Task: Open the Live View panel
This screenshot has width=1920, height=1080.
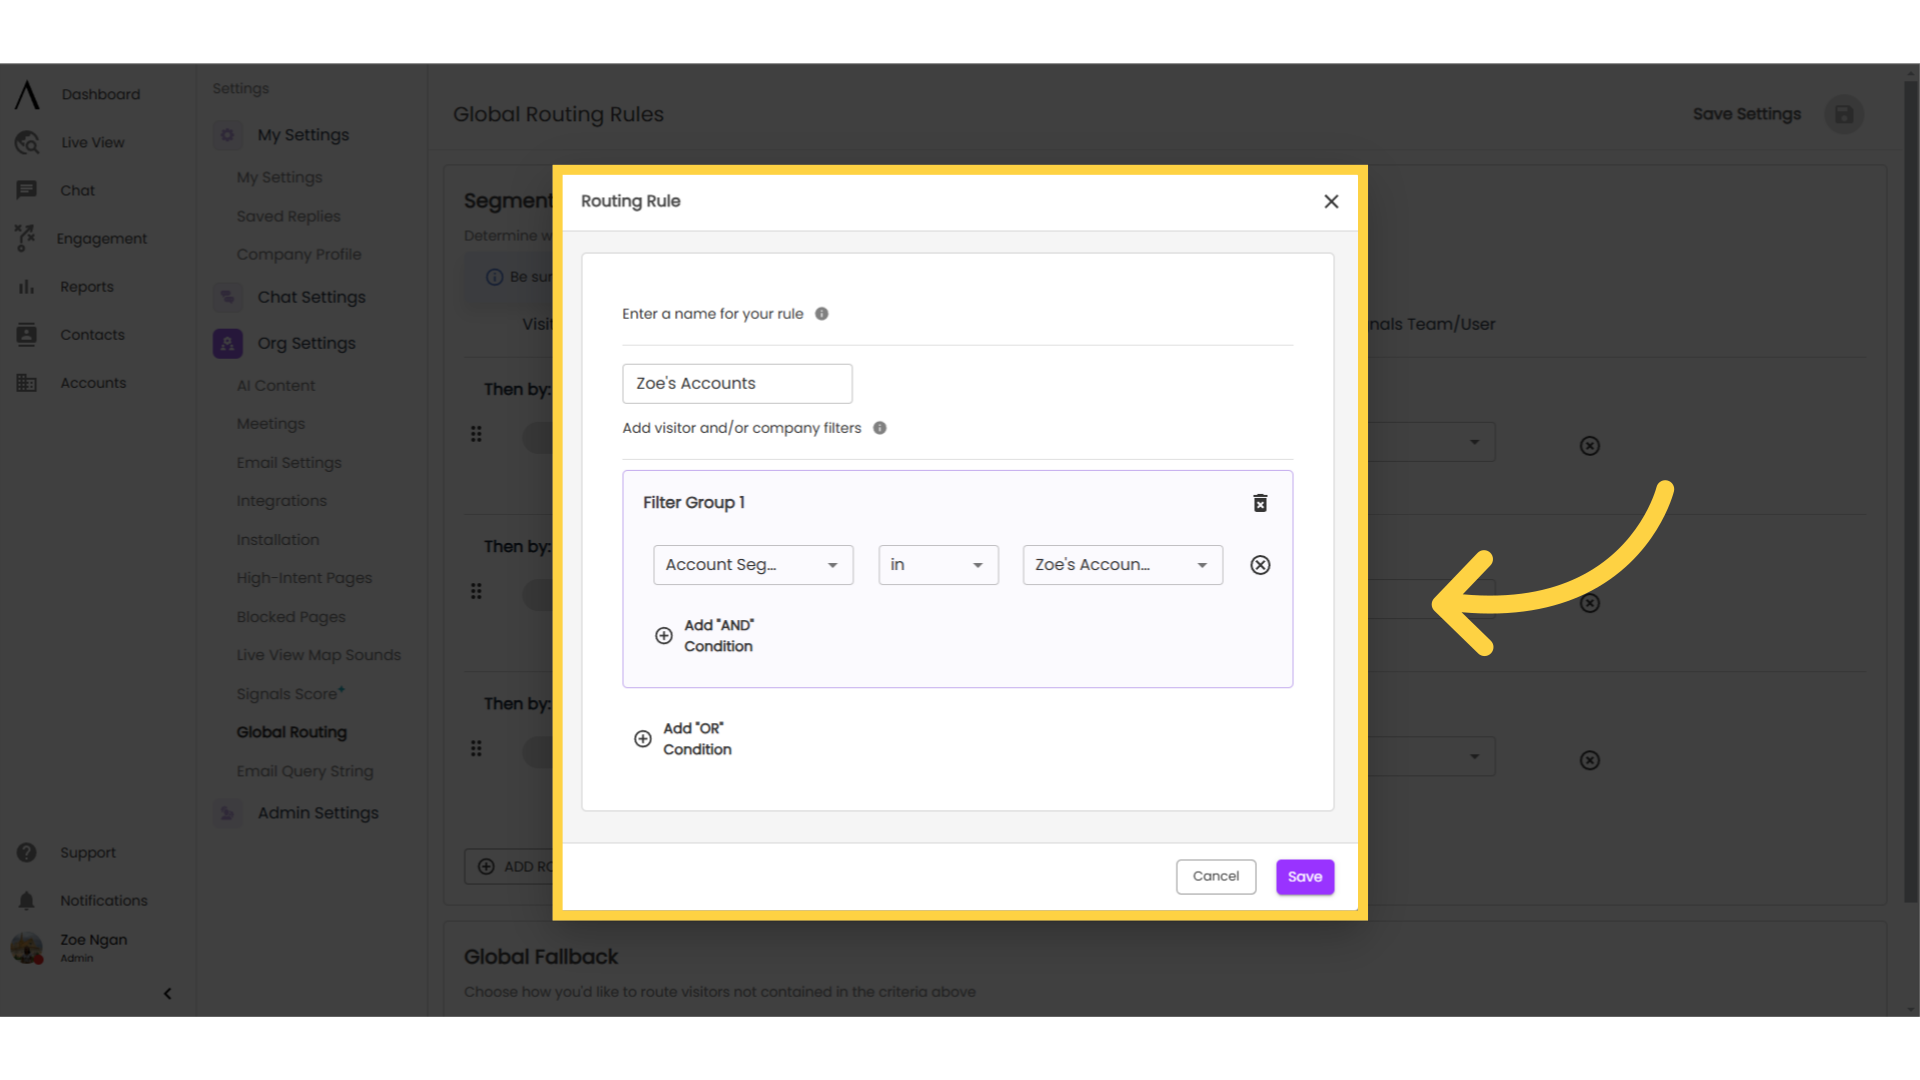Action: tap(90, 142)
